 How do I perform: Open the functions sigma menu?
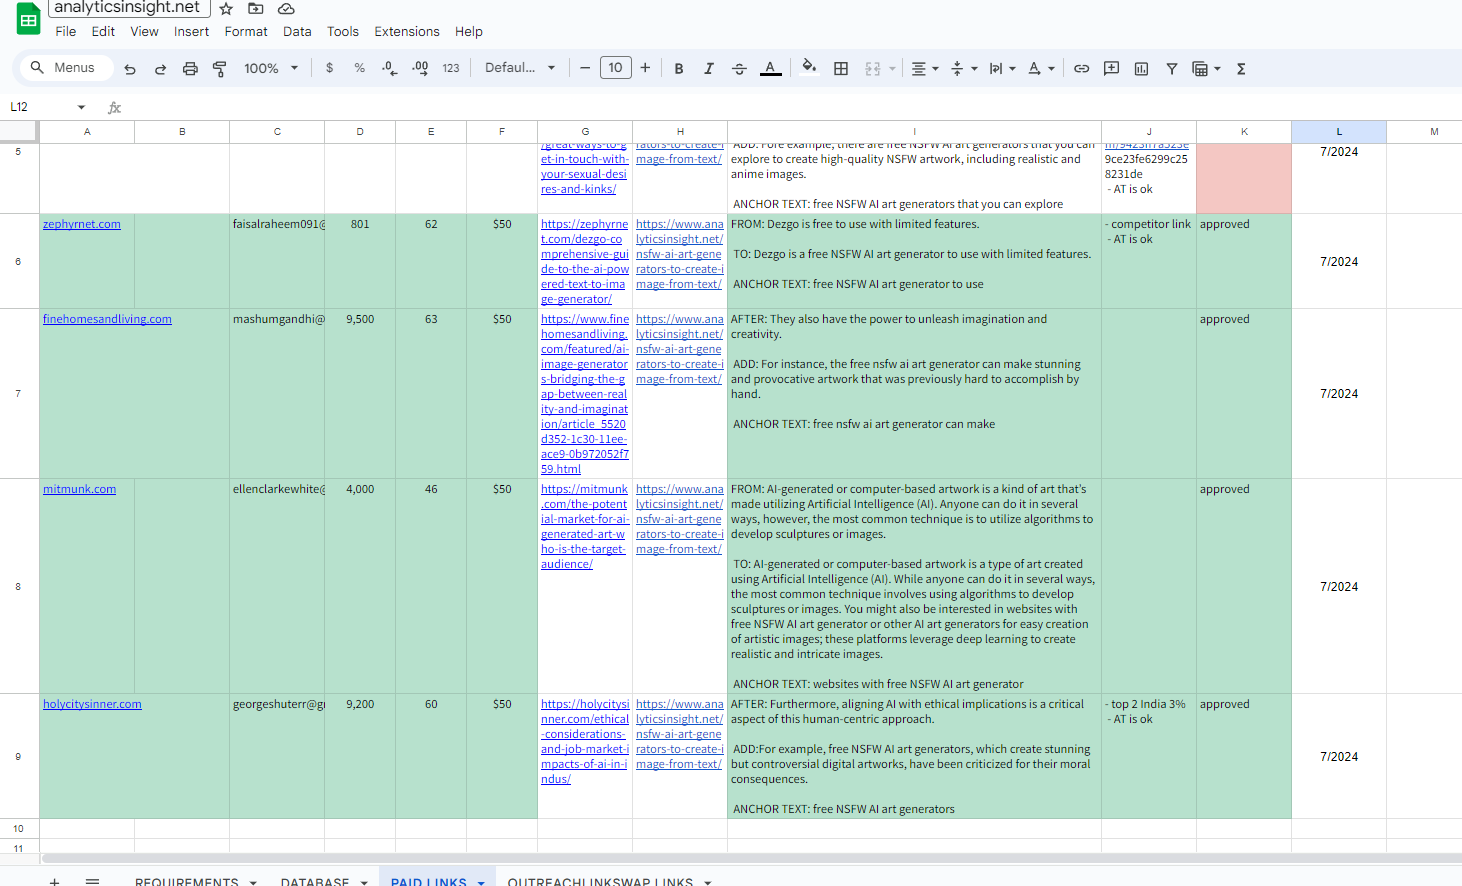1241,68
